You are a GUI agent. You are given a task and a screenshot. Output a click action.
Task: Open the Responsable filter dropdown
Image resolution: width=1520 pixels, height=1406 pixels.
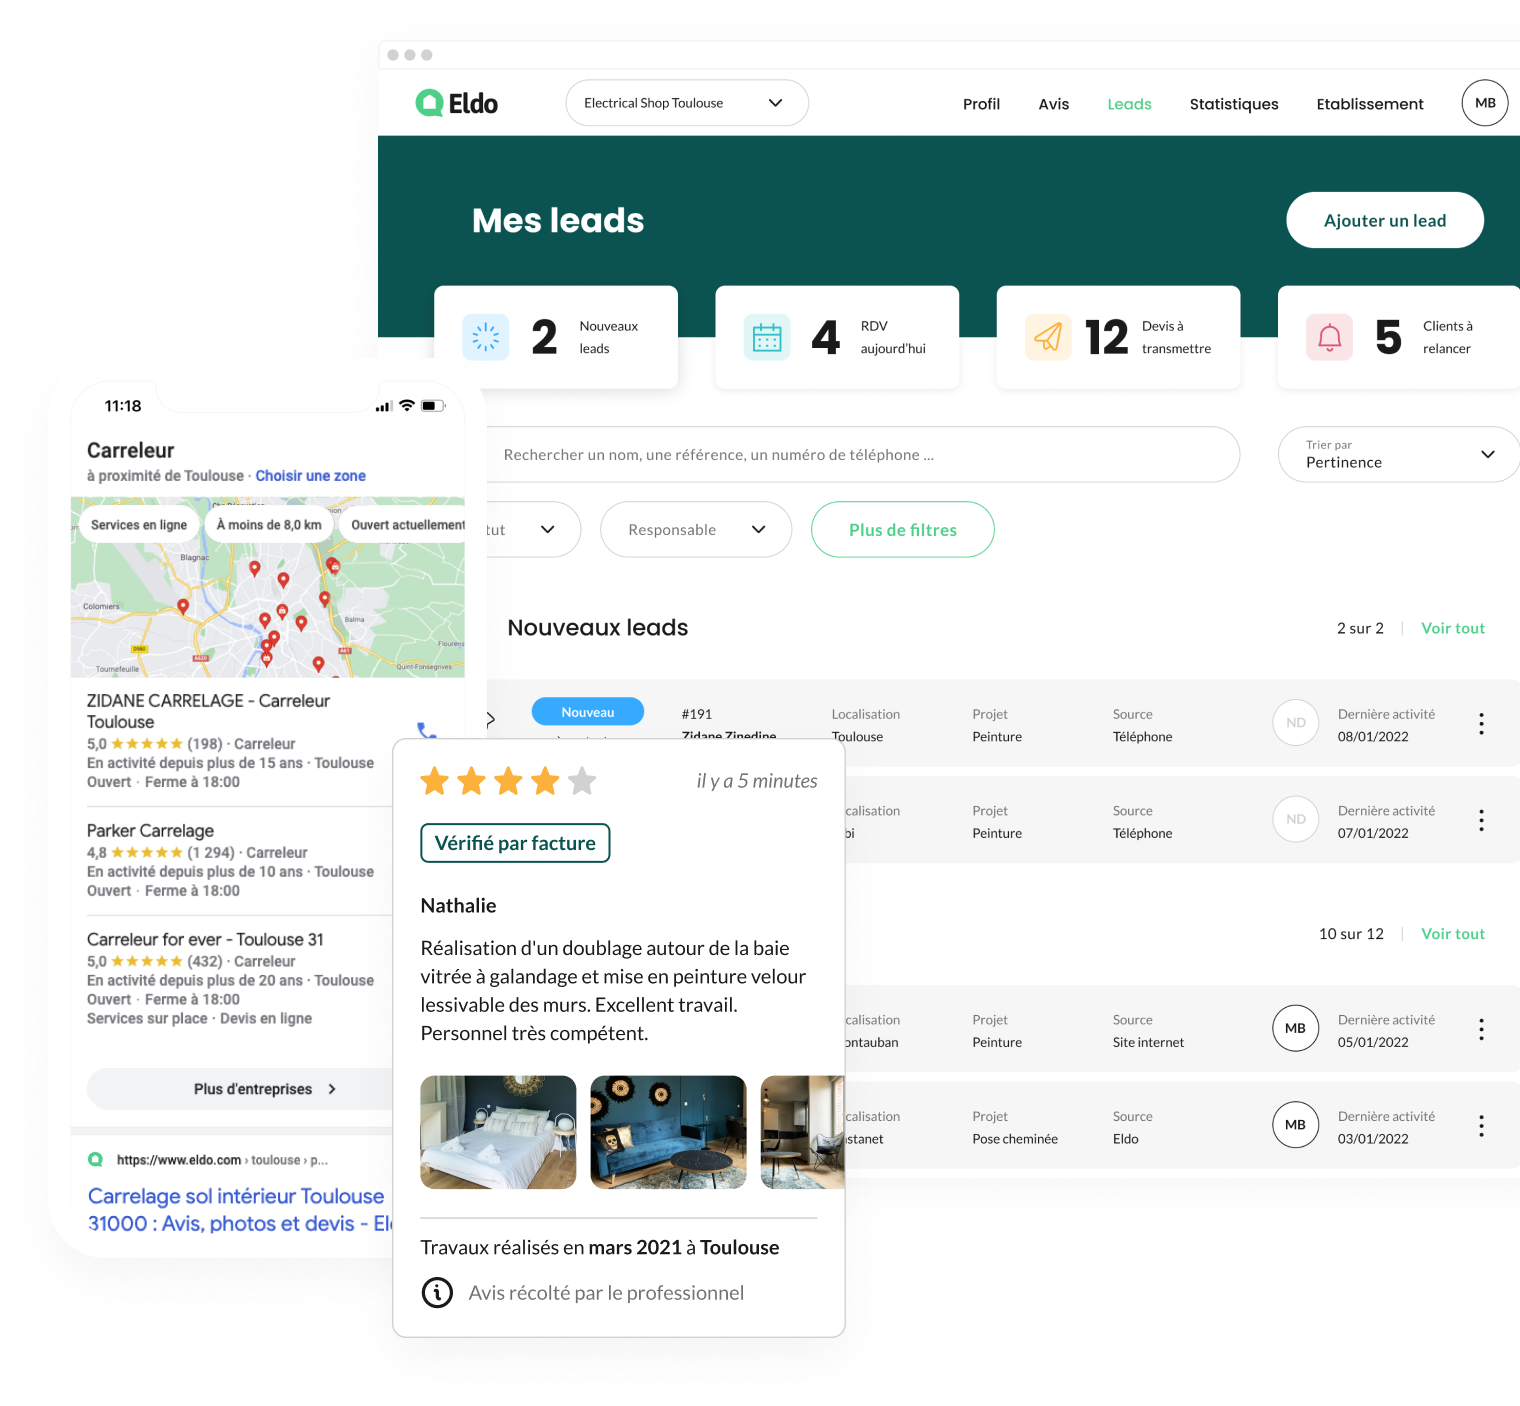point(695,530)
